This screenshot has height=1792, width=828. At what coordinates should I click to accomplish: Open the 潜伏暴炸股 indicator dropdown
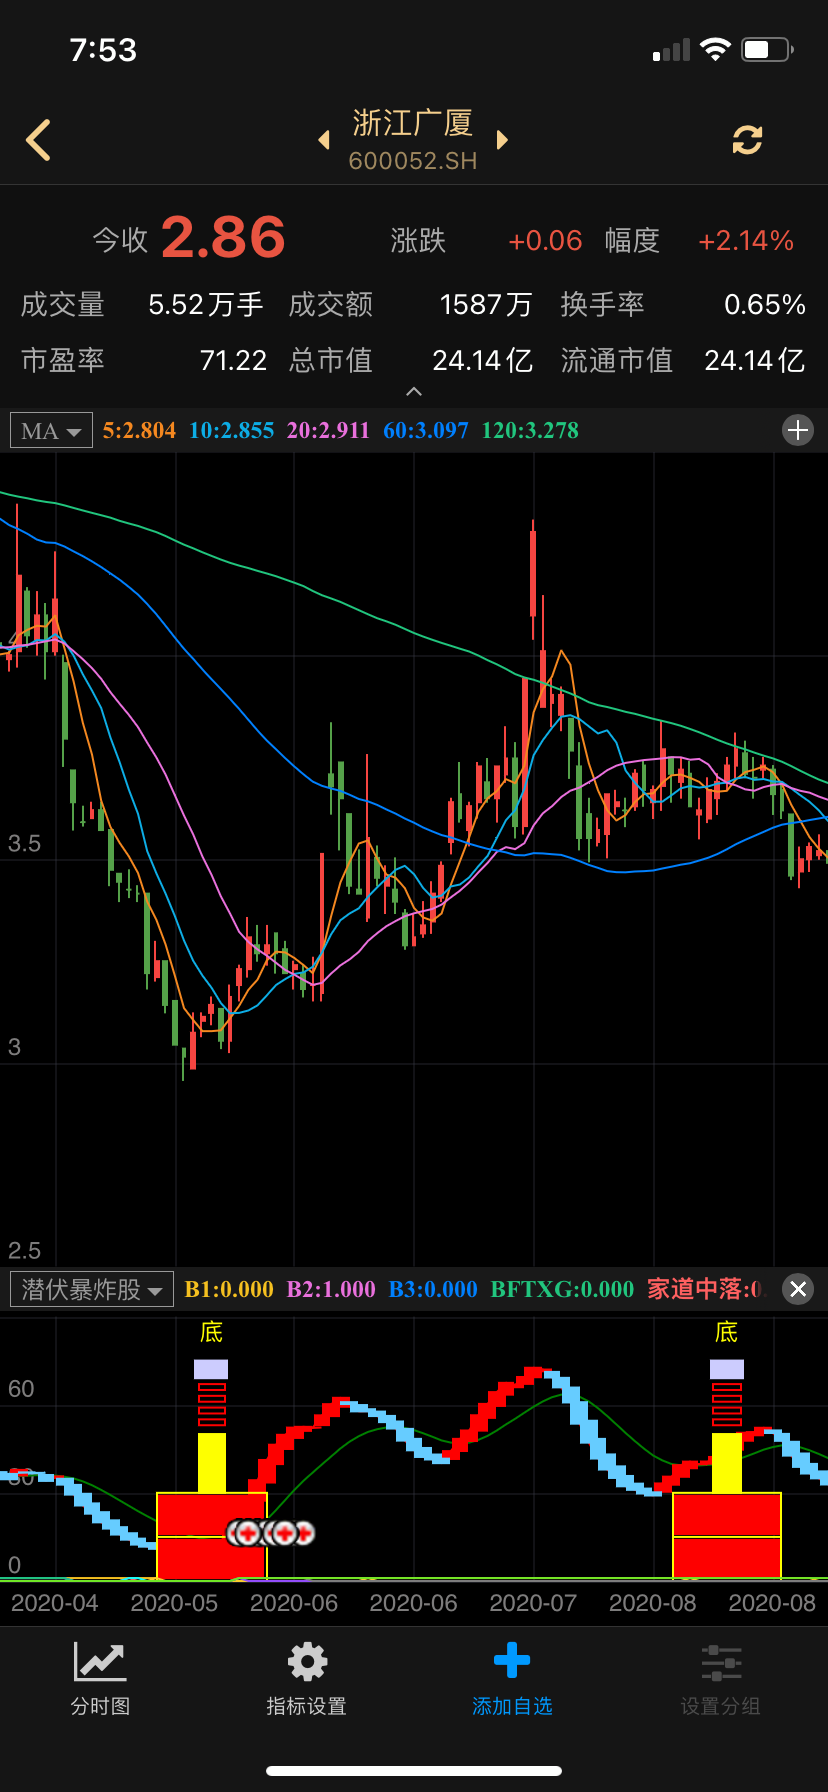click(91, 1290)
